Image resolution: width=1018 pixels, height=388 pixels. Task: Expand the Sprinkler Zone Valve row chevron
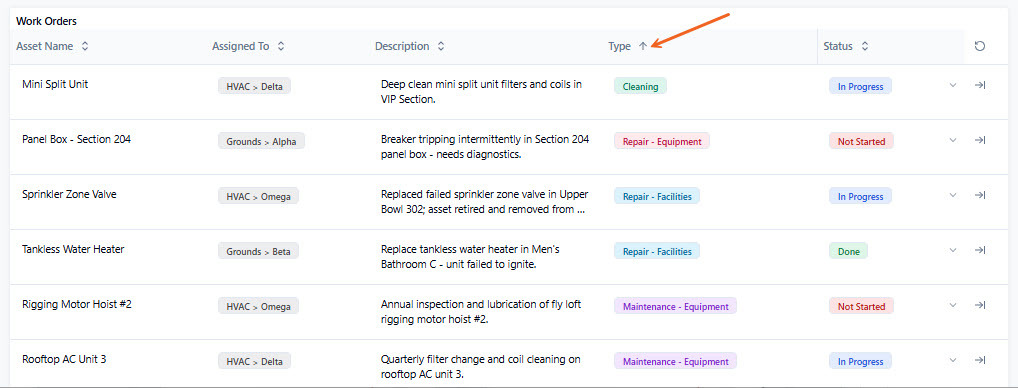(953, 195)
